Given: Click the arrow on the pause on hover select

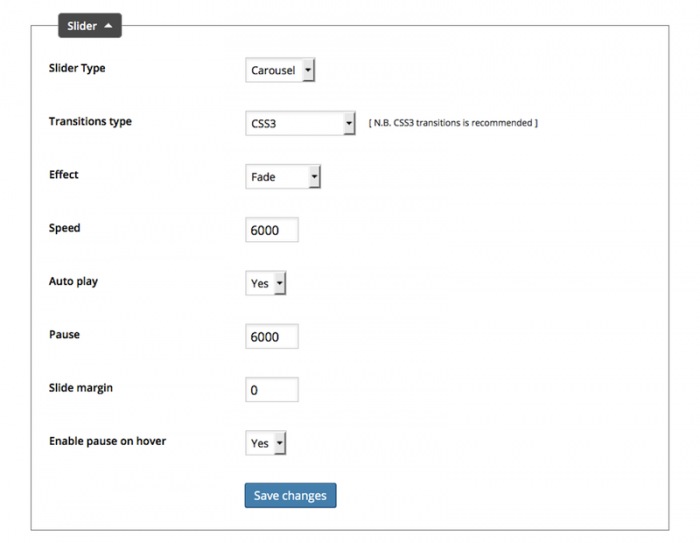Looking at the screenshot, I should pos(279,443).
